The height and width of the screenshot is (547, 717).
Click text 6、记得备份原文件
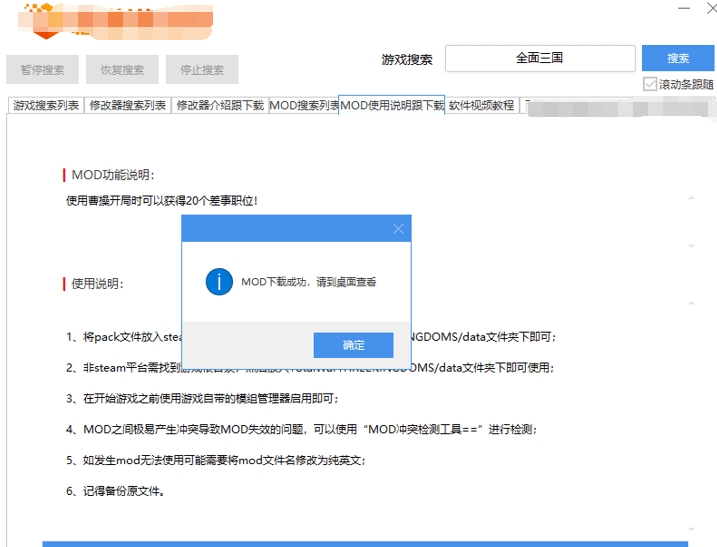pos(116,491)
